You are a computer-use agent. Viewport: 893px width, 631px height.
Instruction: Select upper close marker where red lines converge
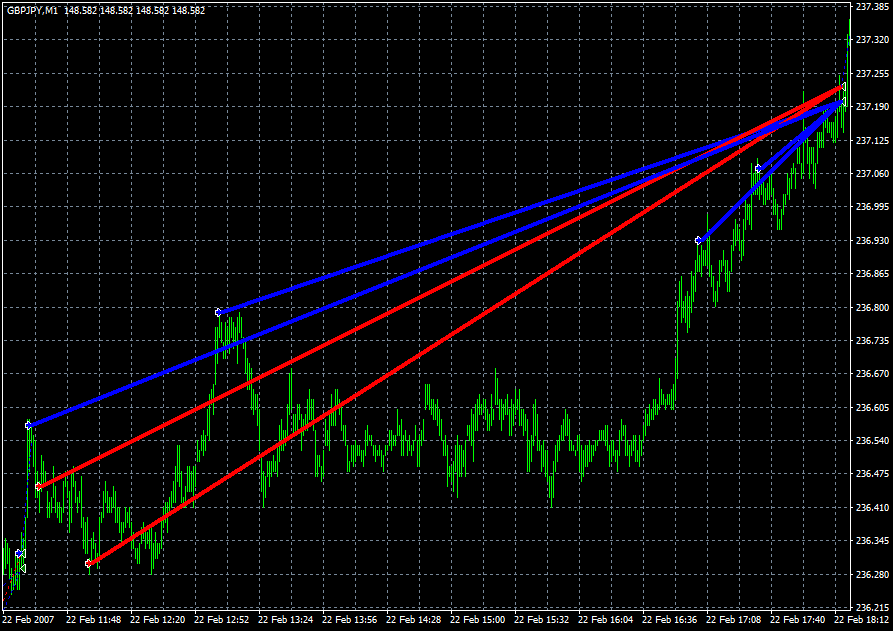(842, 88)
